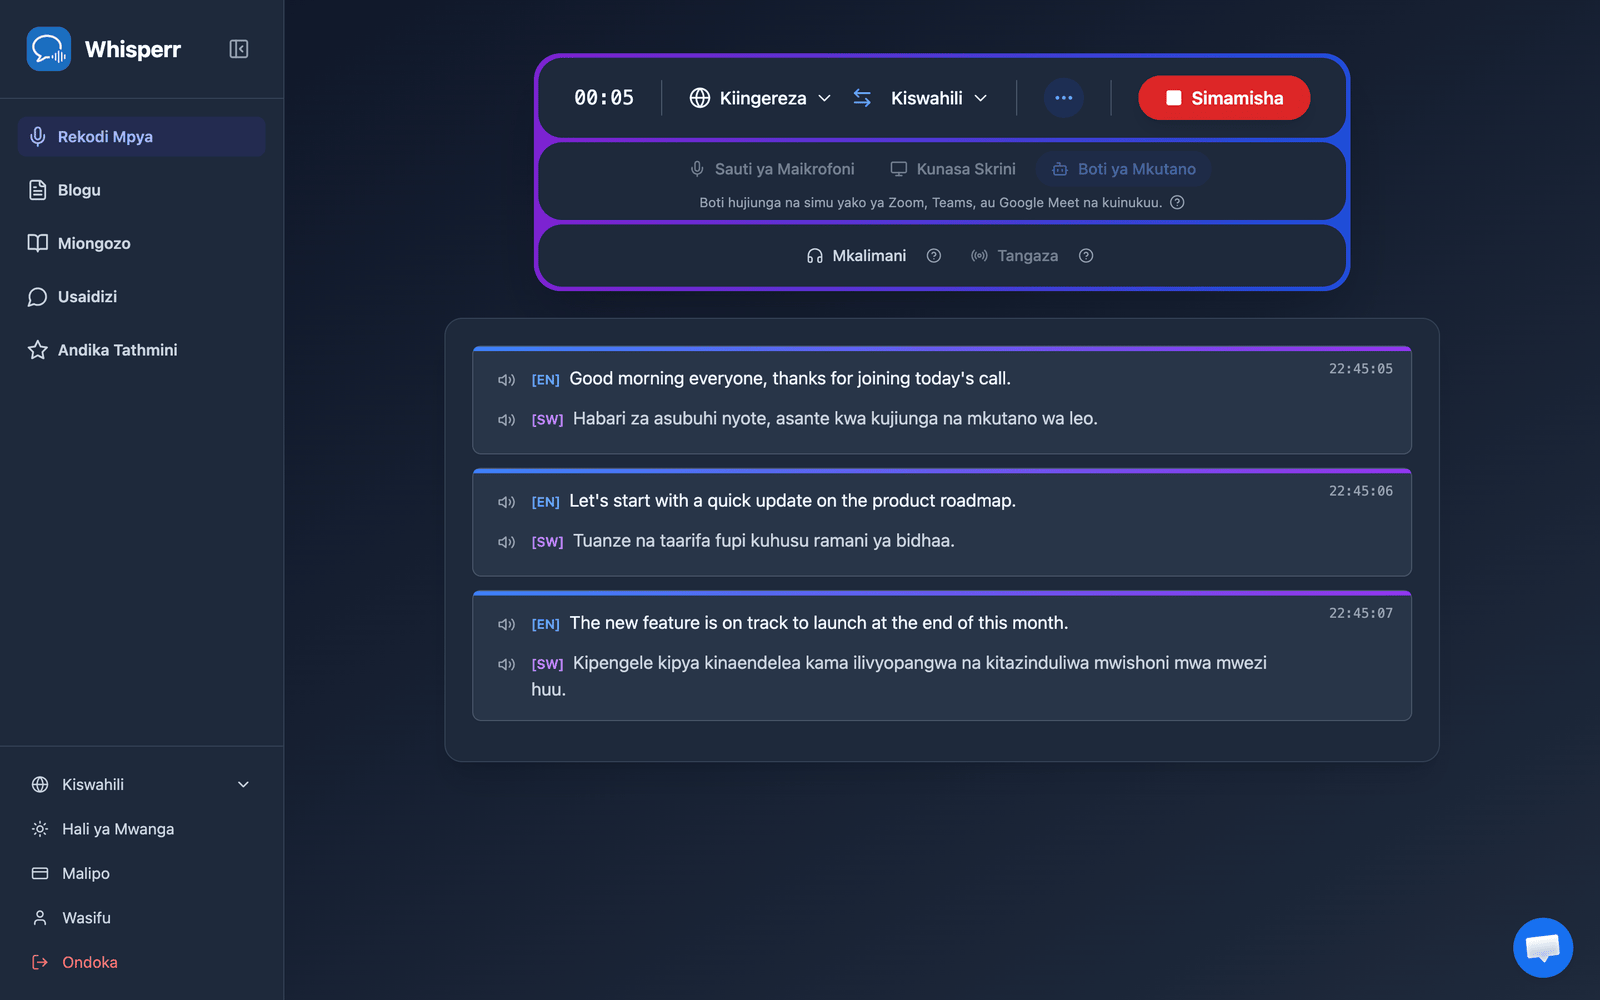
Task: Open Rekodi Mpya in sidebar
Action: (x=141, y=137)
